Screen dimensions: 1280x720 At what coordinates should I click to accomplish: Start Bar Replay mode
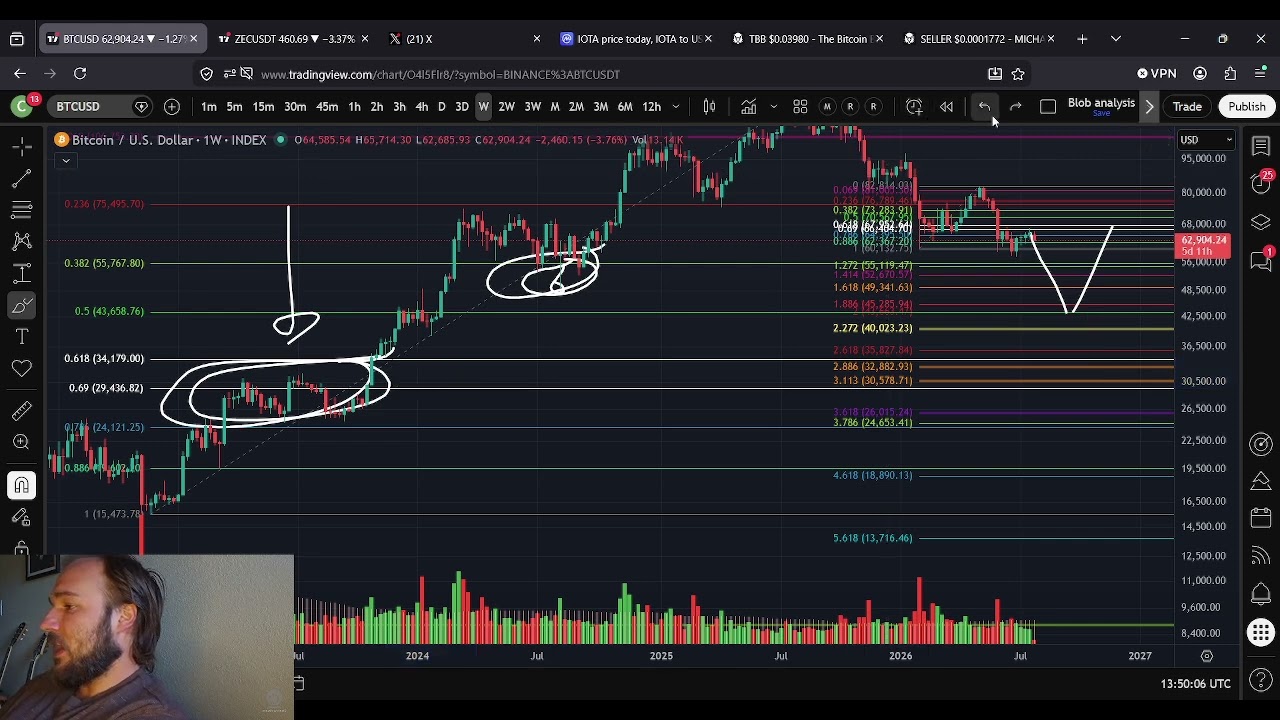946,107
